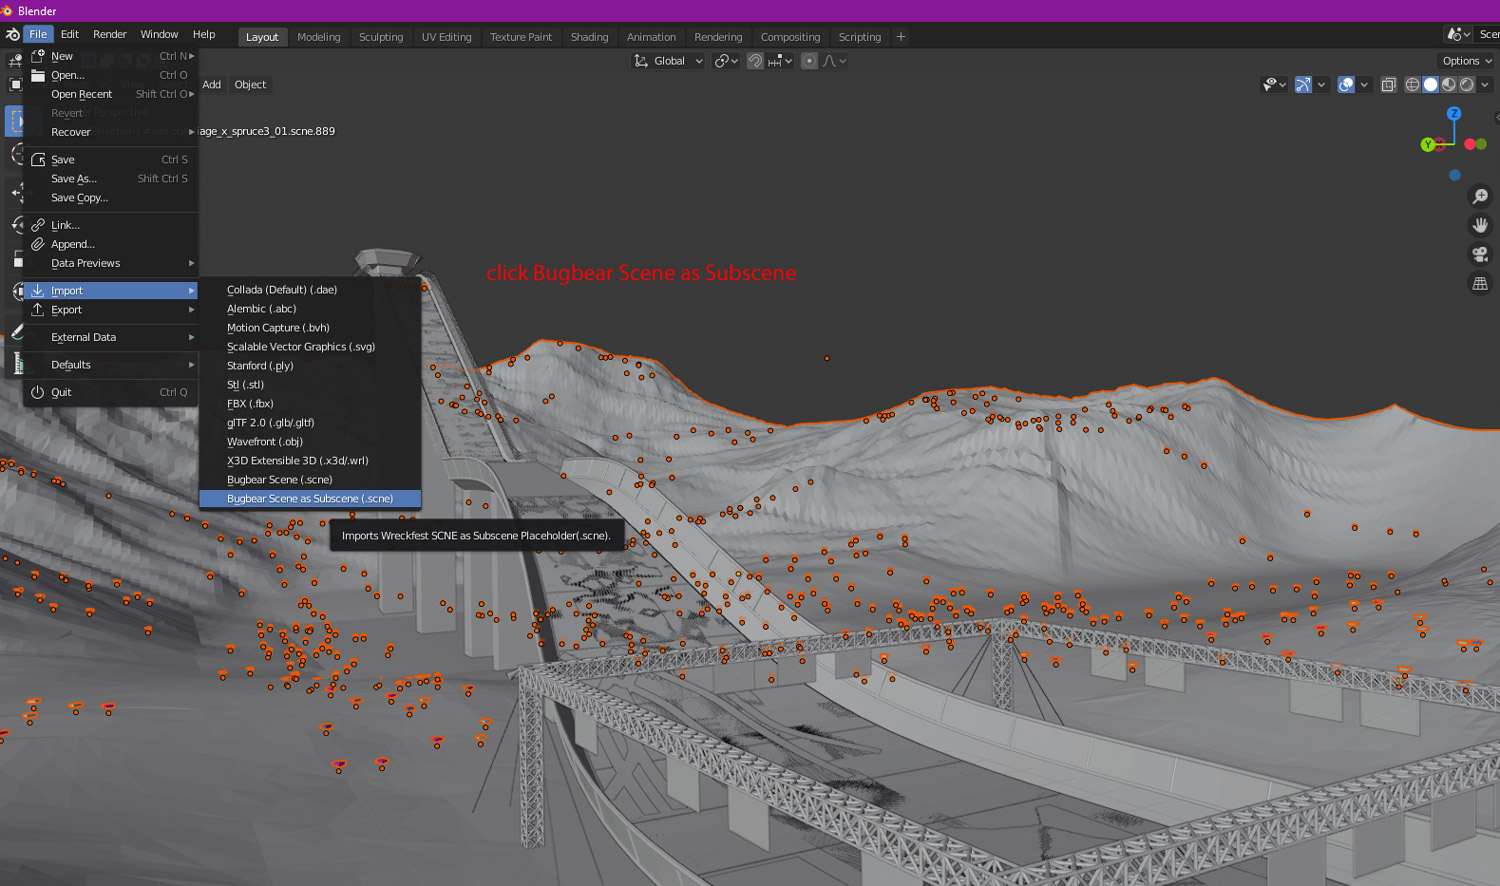1500x886 pixels.
Task: Open the overlays options dropdown arrow
Action: (x=1364, y=85)
